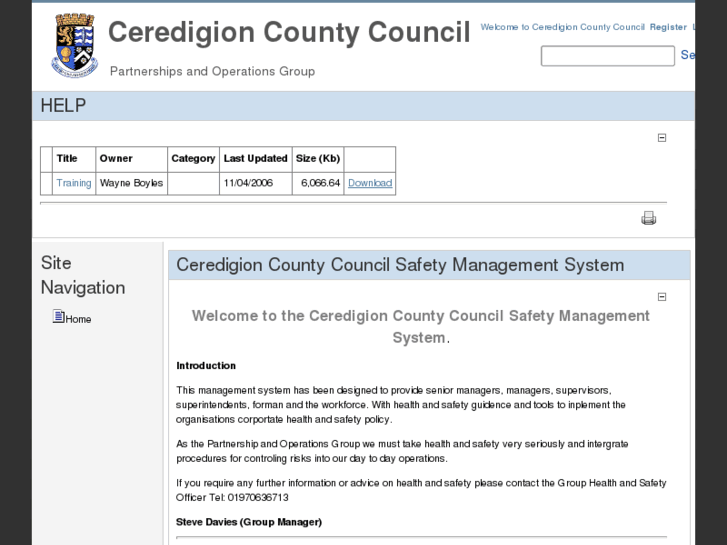727x545 pixels.
Task: Click the printer icon below the table
Action: click(648, 218)
